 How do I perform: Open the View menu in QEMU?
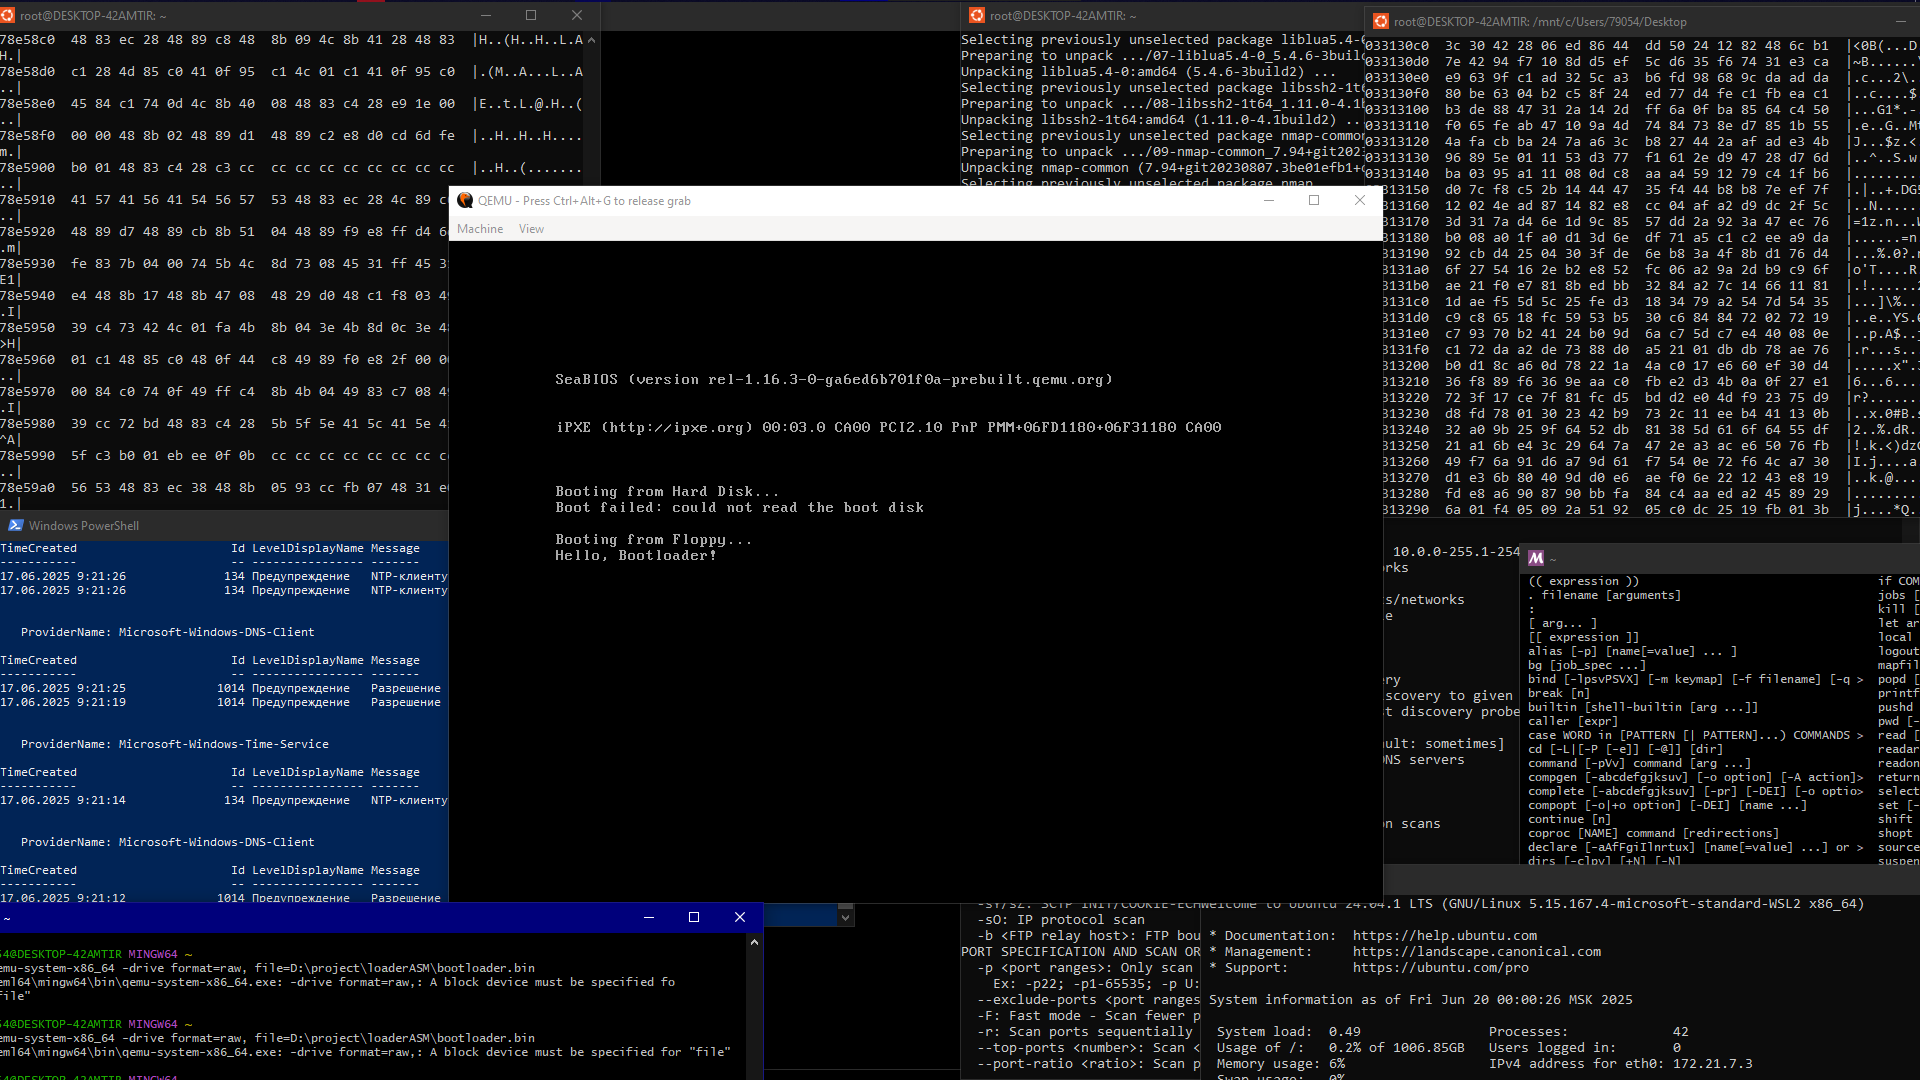click(x=531, y=229)
